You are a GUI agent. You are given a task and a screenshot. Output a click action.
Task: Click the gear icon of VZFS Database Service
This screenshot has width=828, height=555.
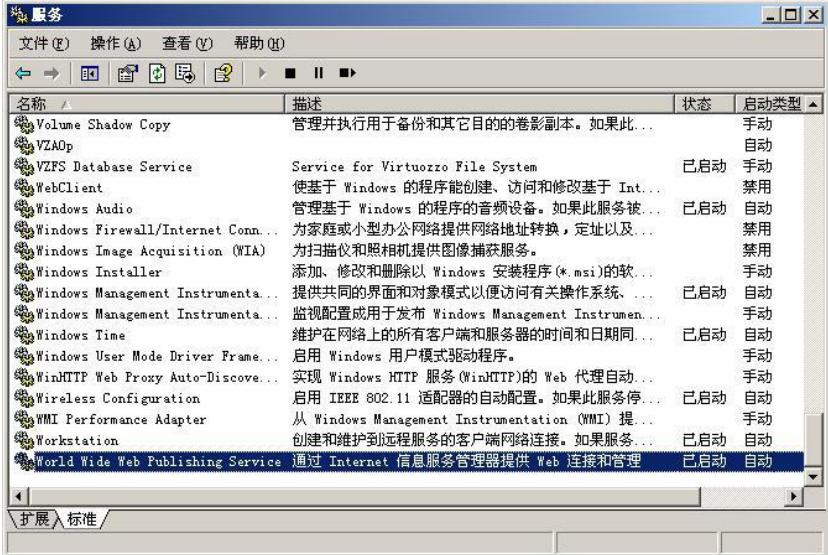pyautogui.click(x=24, y=166)
